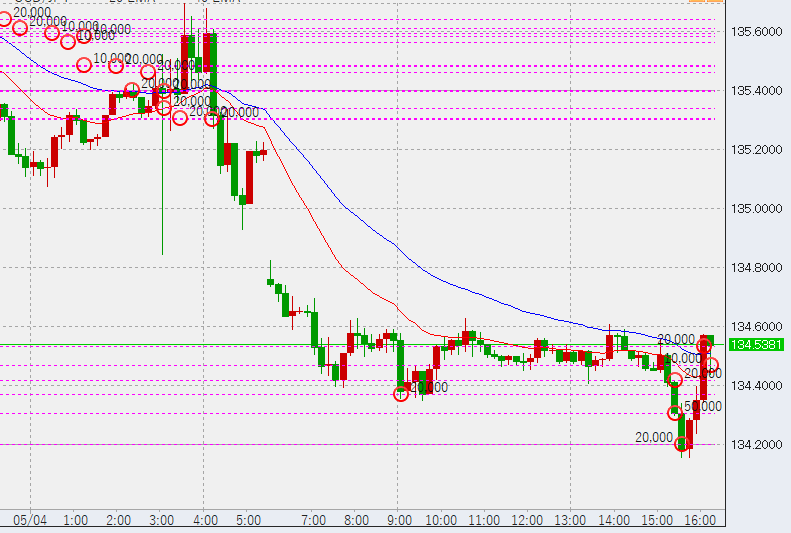This screenshot has width=791, height=533.
Task: Select the trade marker at the 134.2000 low
Action: click(683, 444)
